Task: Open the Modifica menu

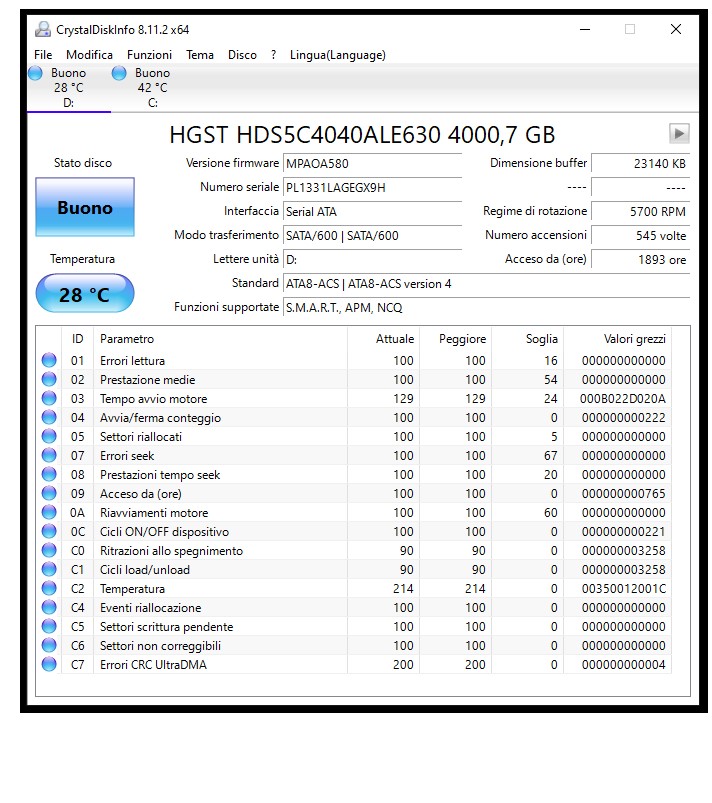Action: coord(89,55)
